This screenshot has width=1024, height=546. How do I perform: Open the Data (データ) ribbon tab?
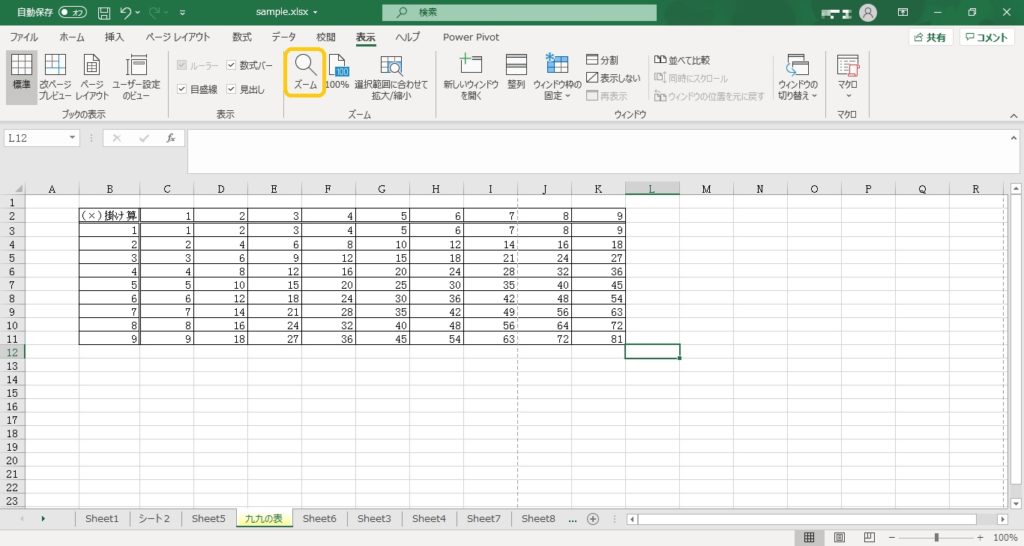pyautogui.click(x=283, y=37)
